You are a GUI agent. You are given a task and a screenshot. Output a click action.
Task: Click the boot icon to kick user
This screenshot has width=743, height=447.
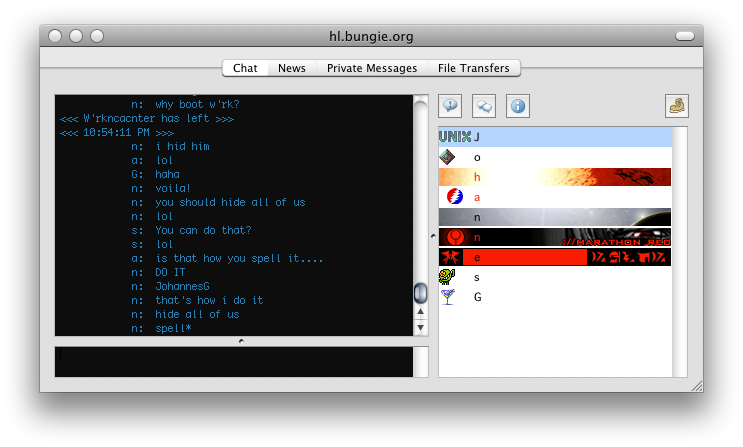pos(677,105)
